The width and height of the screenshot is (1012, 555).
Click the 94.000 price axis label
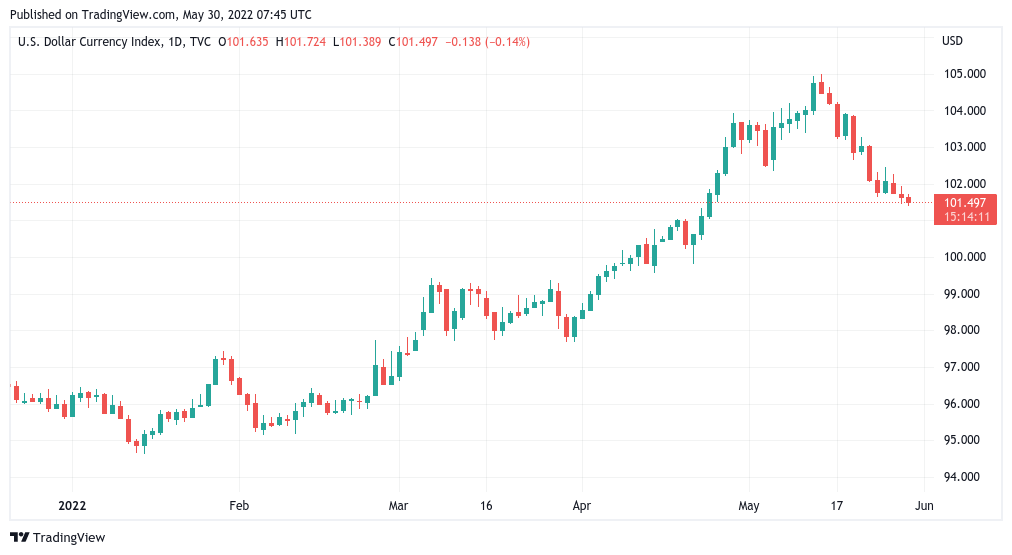964,477
